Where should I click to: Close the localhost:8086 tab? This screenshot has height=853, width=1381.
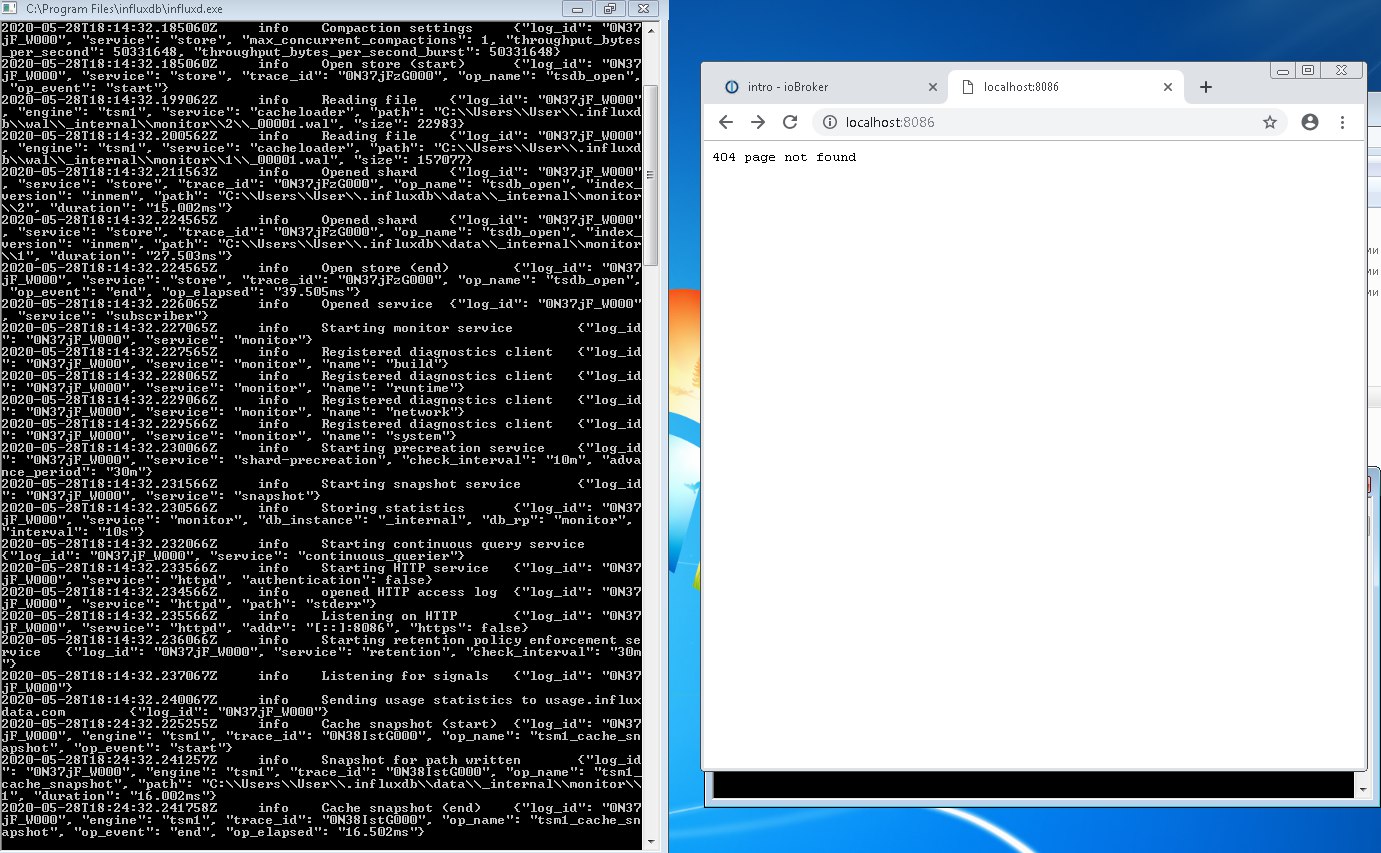[1170, 87]
